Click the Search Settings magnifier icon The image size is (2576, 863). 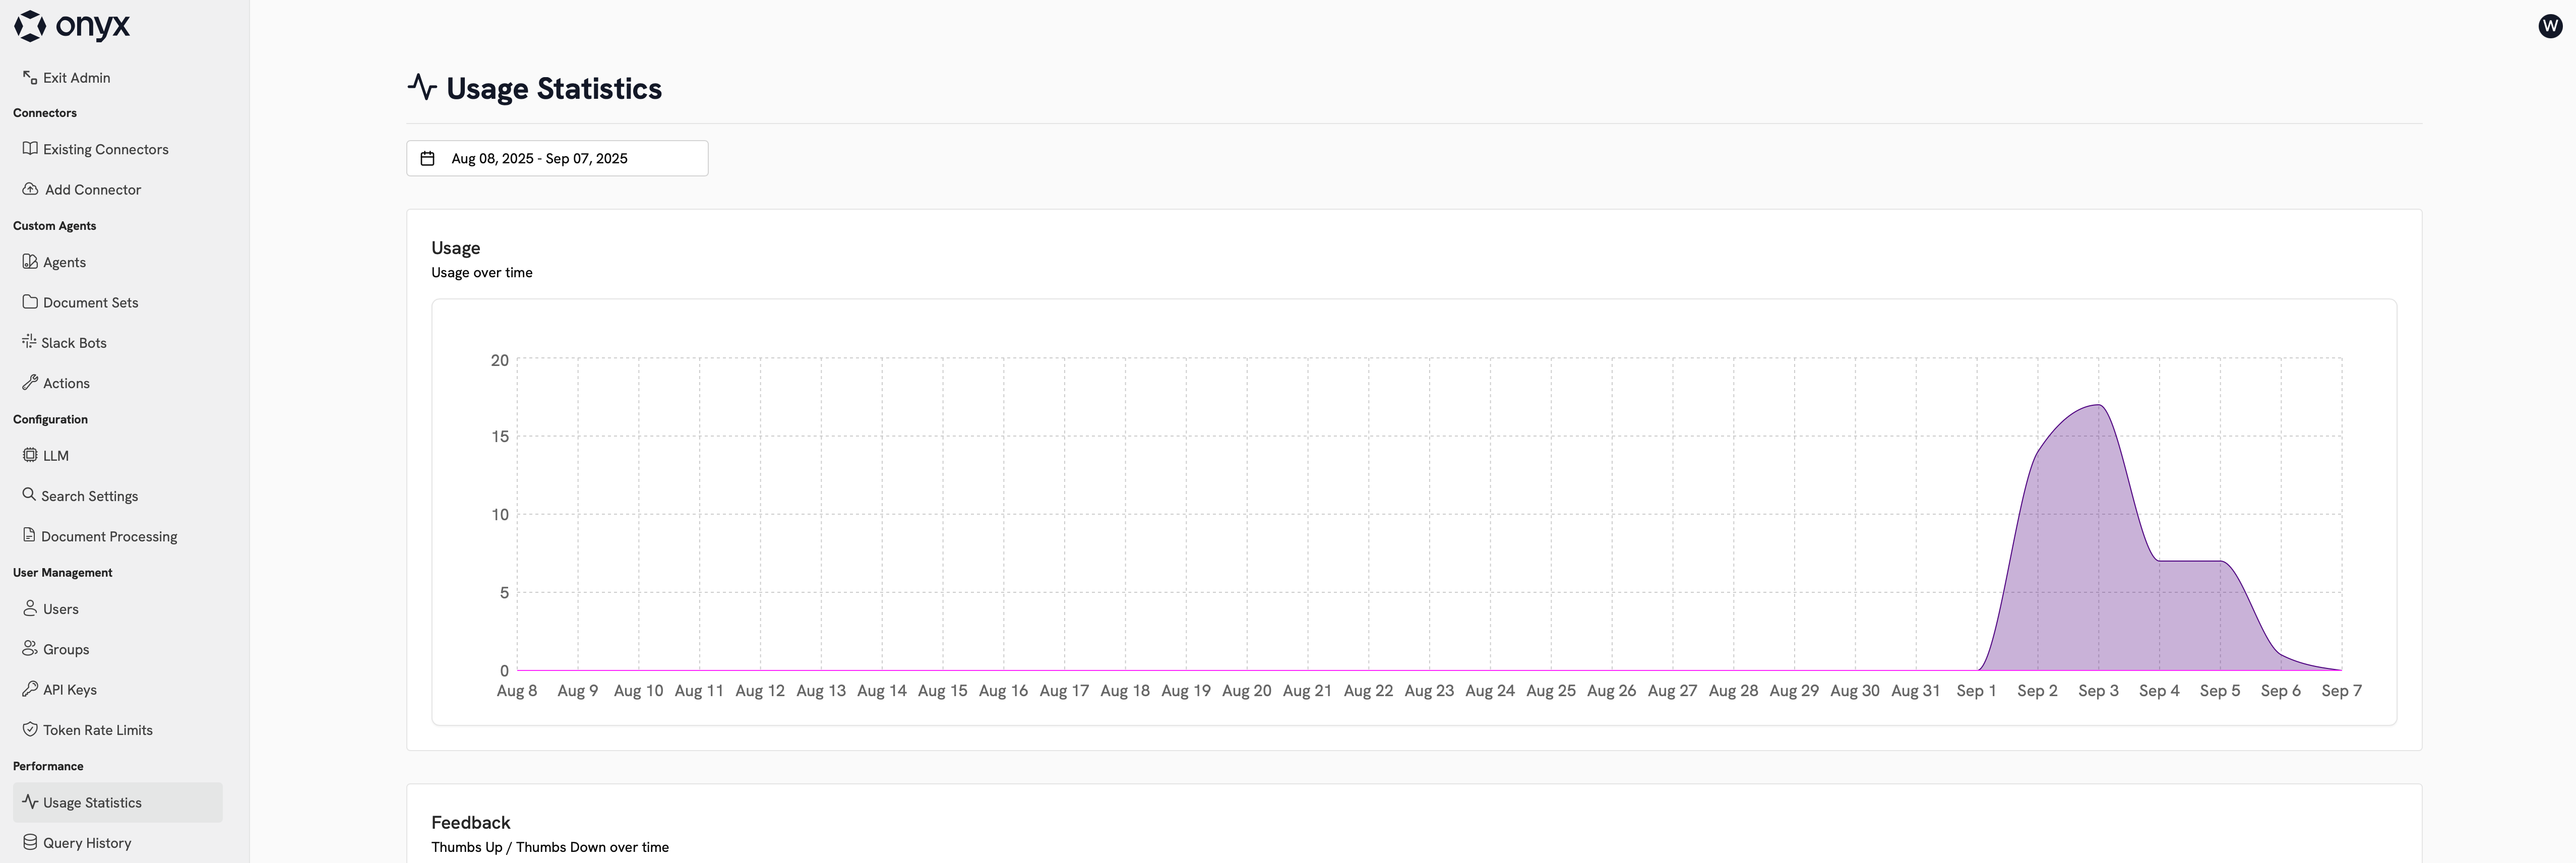point(29,495)
